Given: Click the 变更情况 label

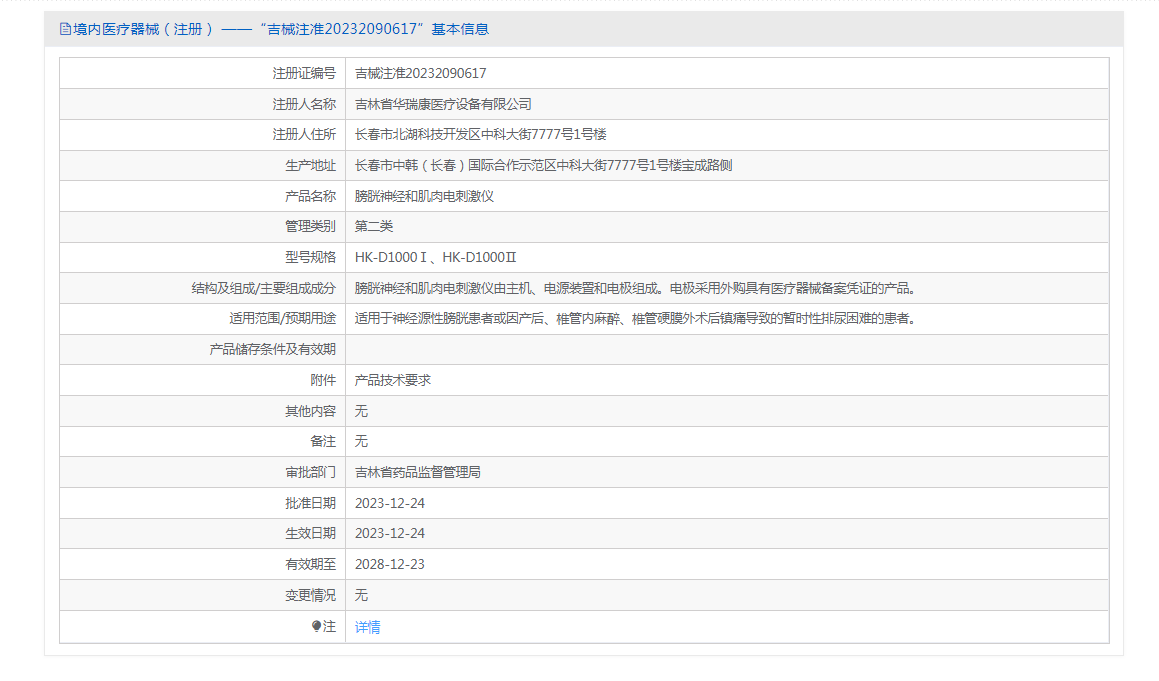Looking at the screenshot, I should point(310,595).
